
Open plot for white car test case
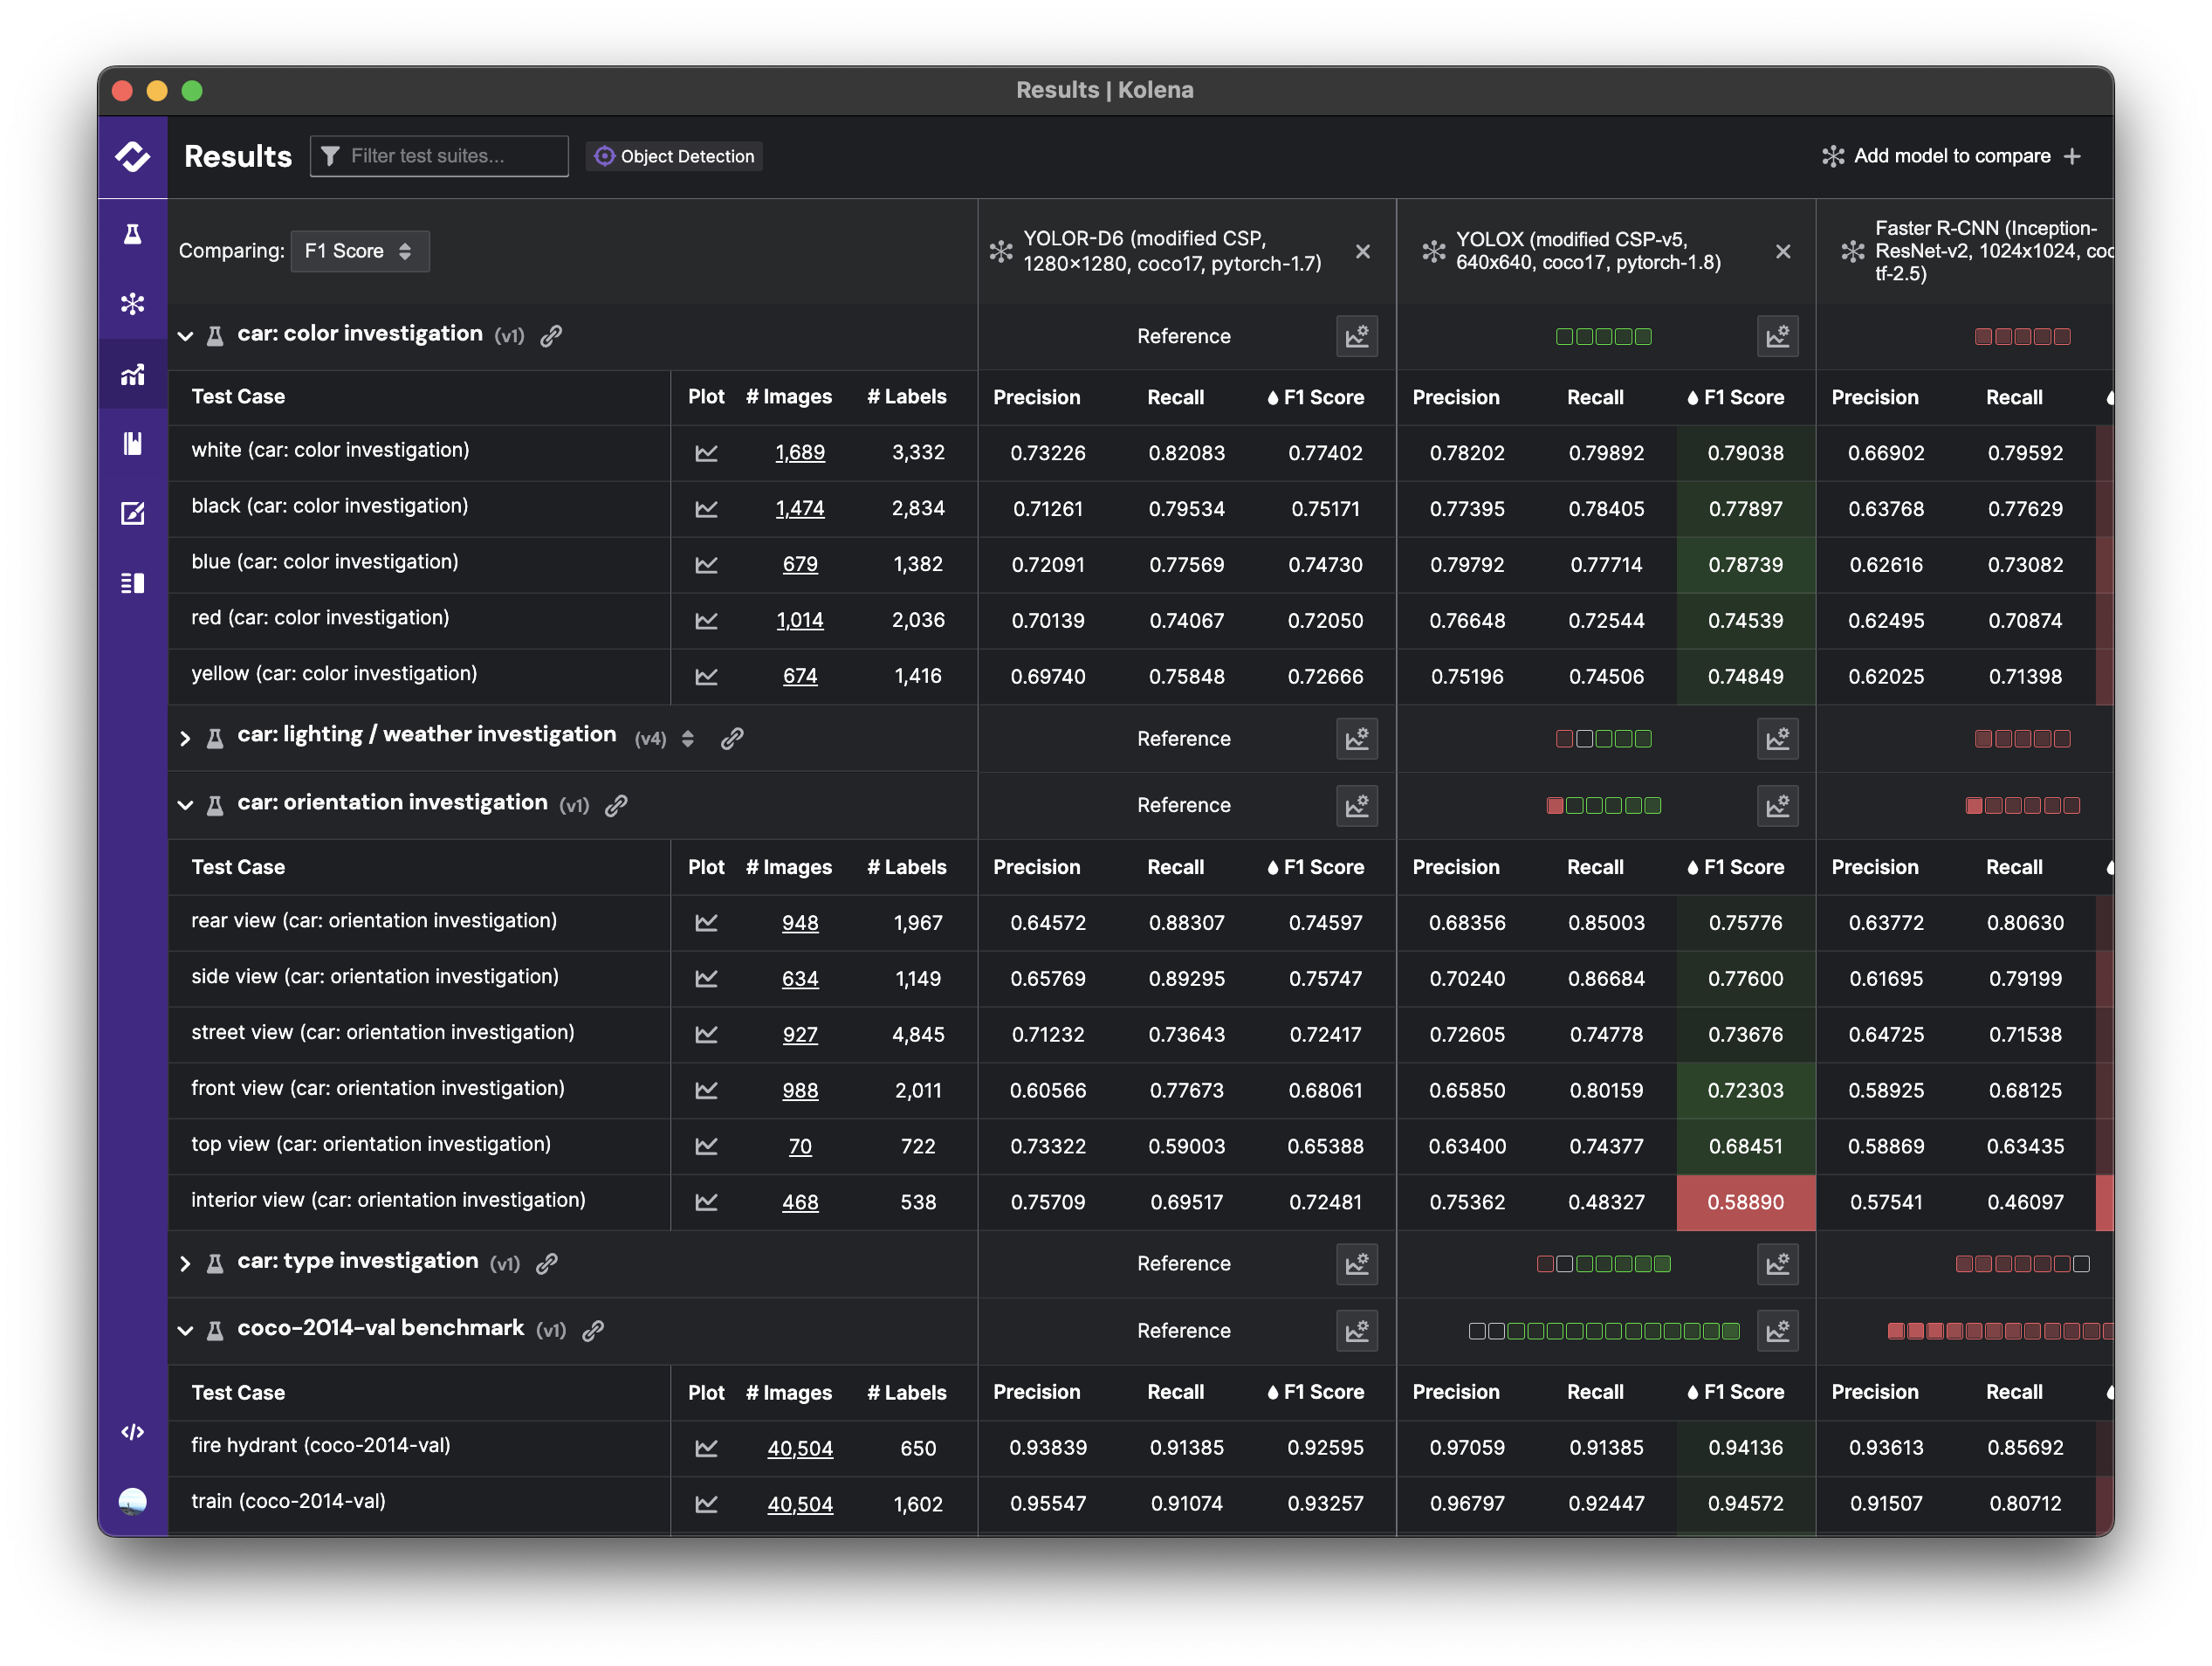pyautogui.click(x=706, y=453)
